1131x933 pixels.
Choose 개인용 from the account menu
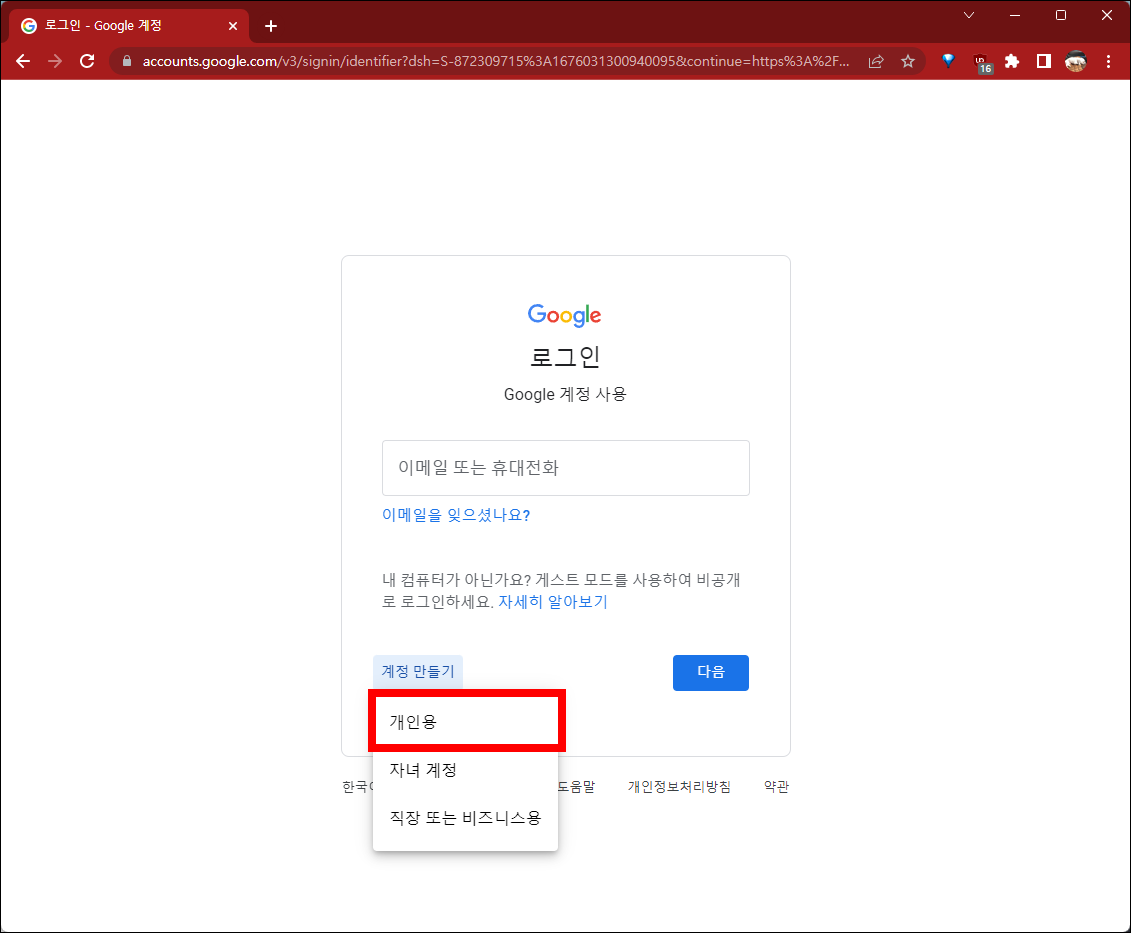click(x=466, y=722)
